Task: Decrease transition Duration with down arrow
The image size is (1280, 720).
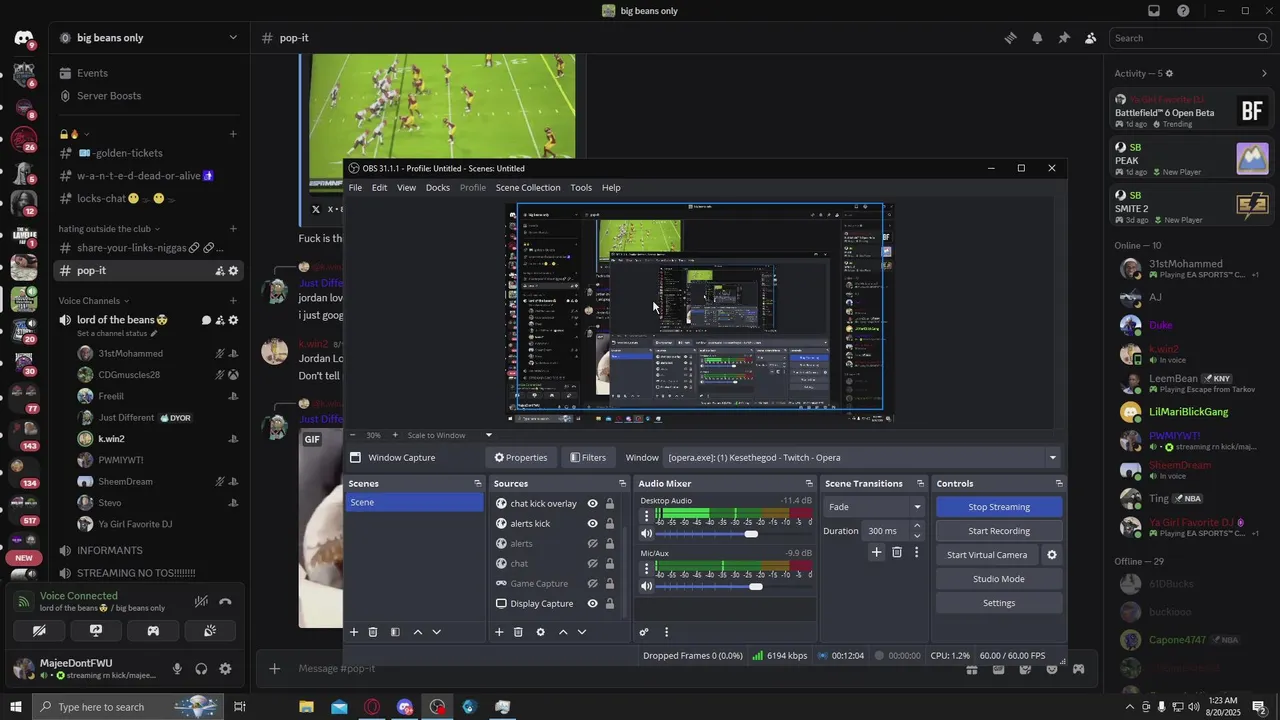Action: tap(917, 536)
